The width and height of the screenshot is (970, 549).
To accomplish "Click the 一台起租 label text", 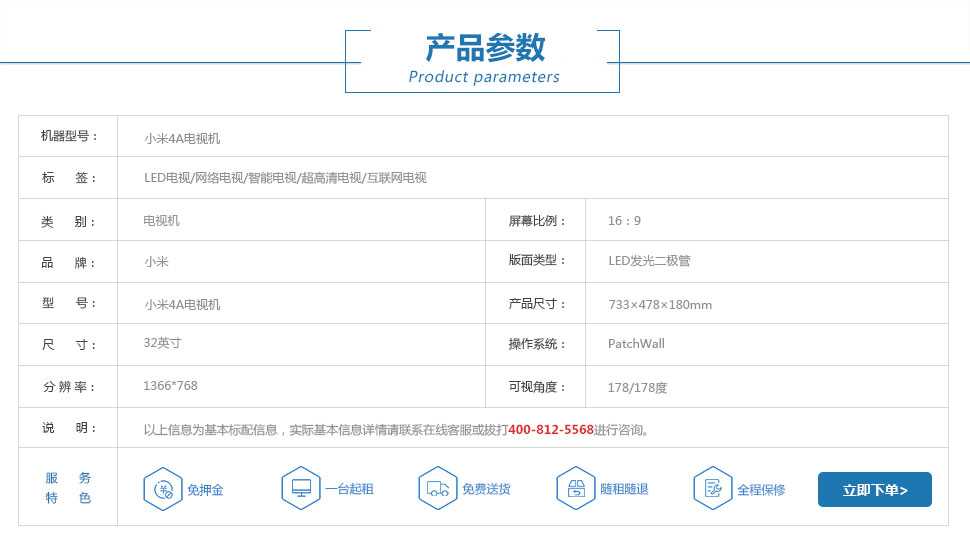I will point(350,489).
